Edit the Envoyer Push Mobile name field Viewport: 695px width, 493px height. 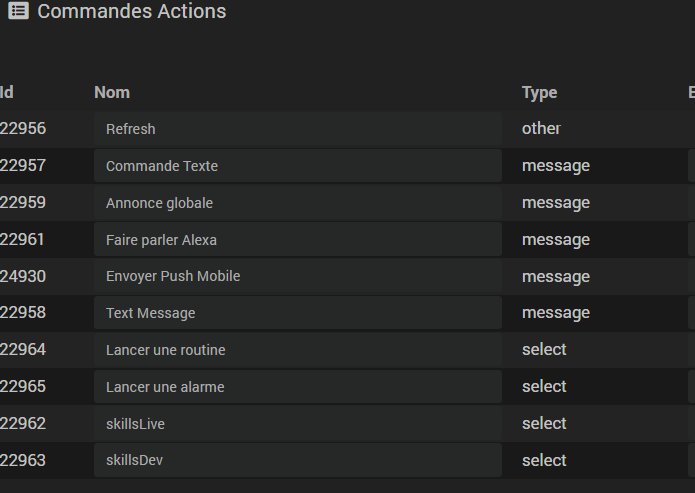297,276
